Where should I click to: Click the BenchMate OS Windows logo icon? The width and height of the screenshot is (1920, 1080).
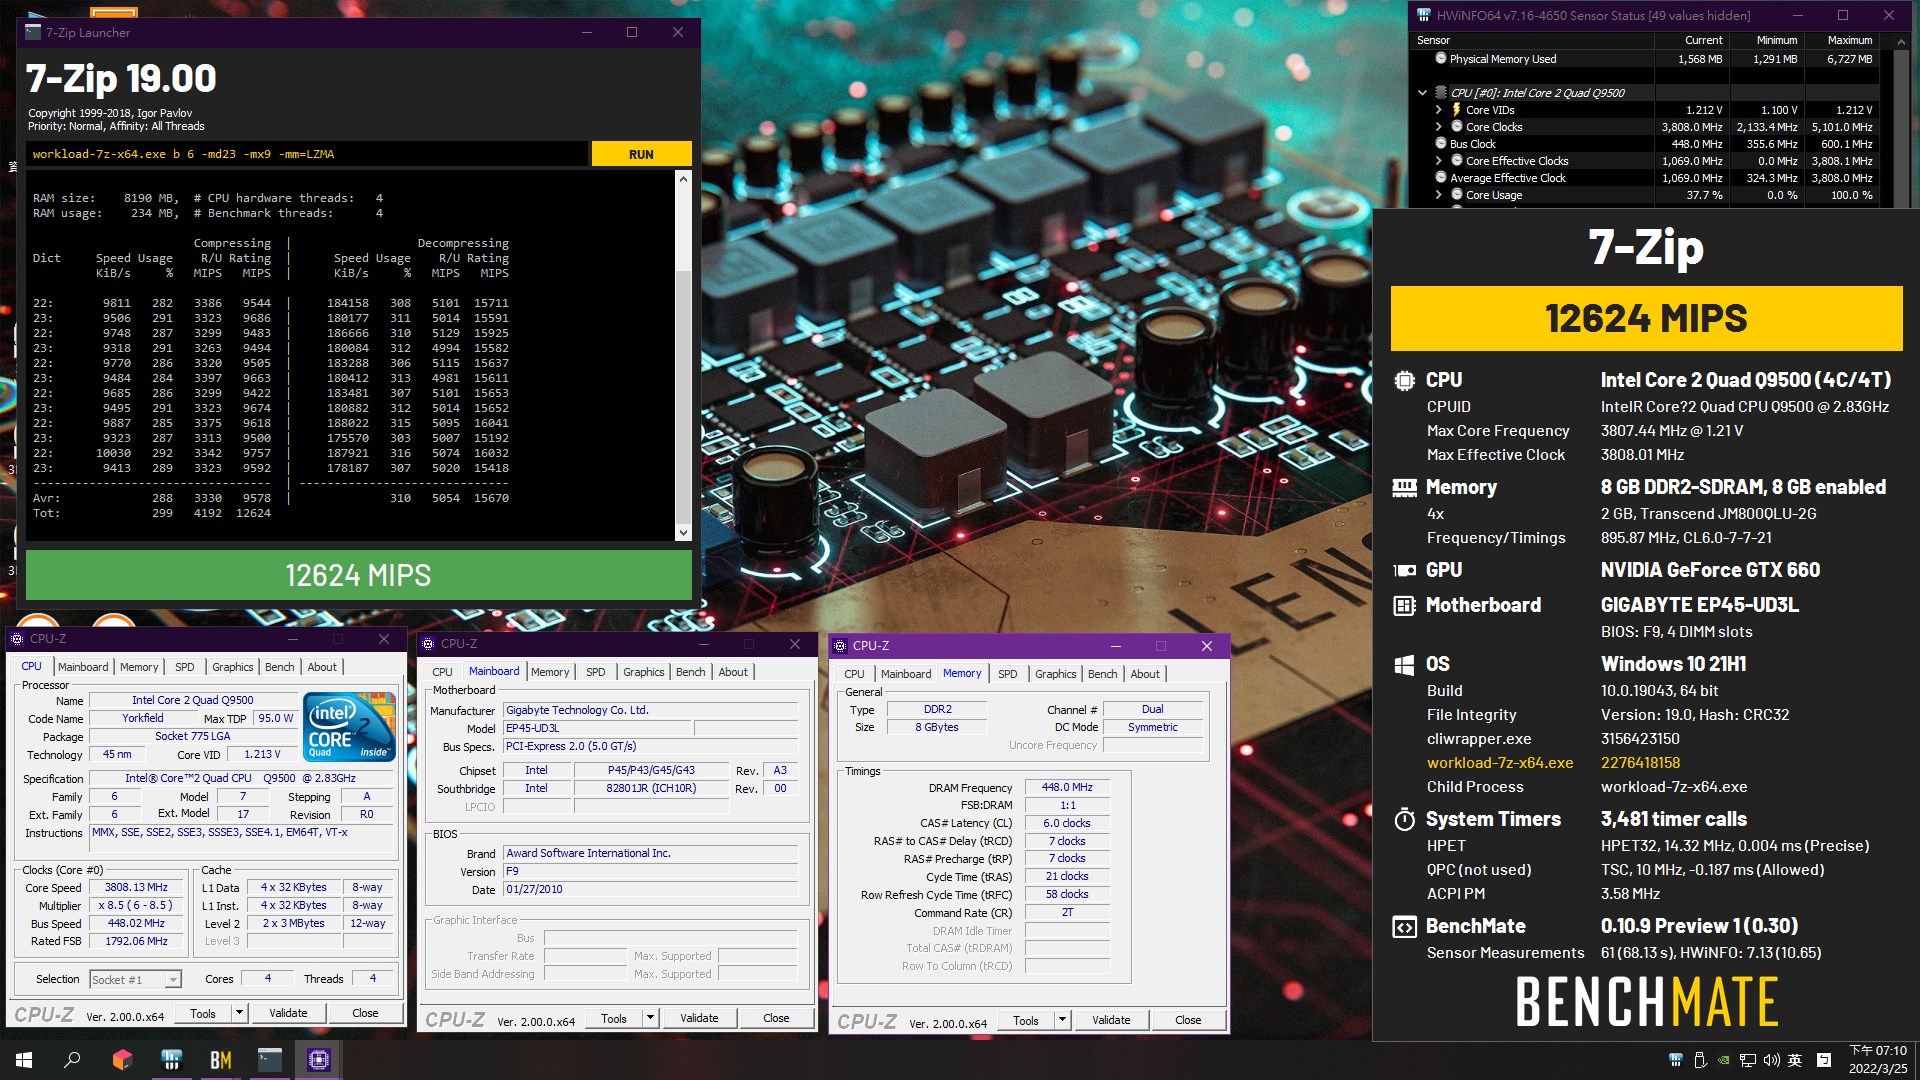point(1405,665)
